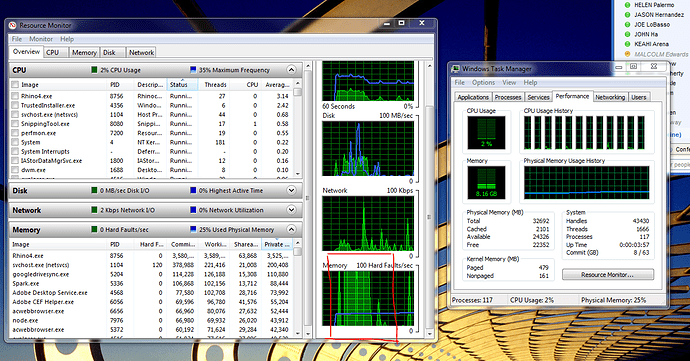The image size is (690, 361).
Task: Click the green CPU Usage indicator square
Action: (x=94, y=70)
